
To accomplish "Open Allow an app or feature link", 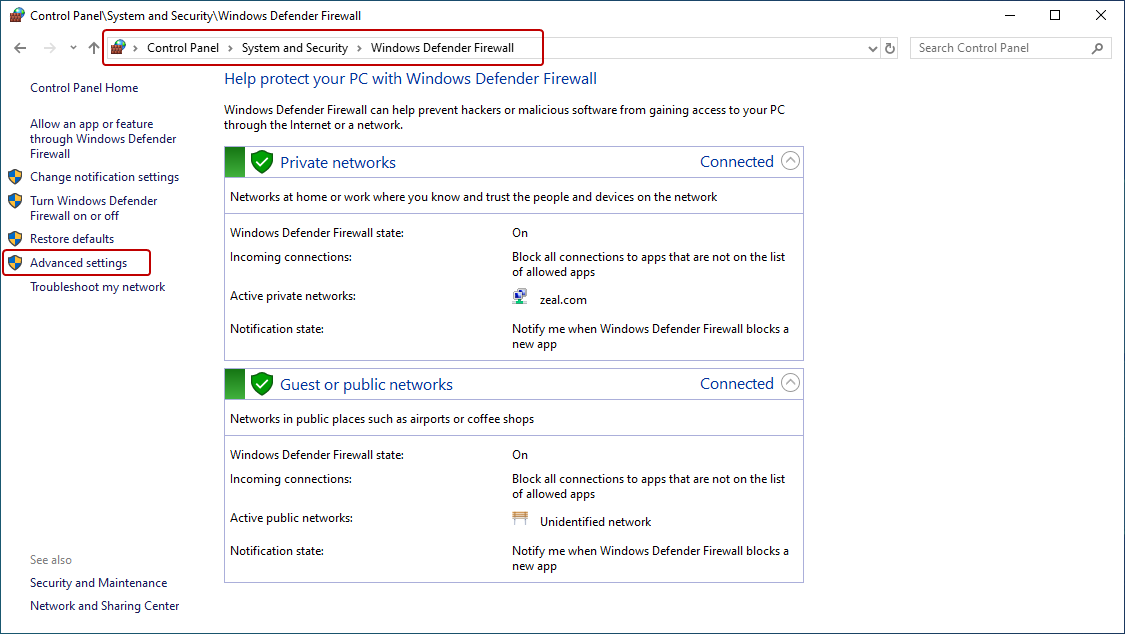I will 102,139.
